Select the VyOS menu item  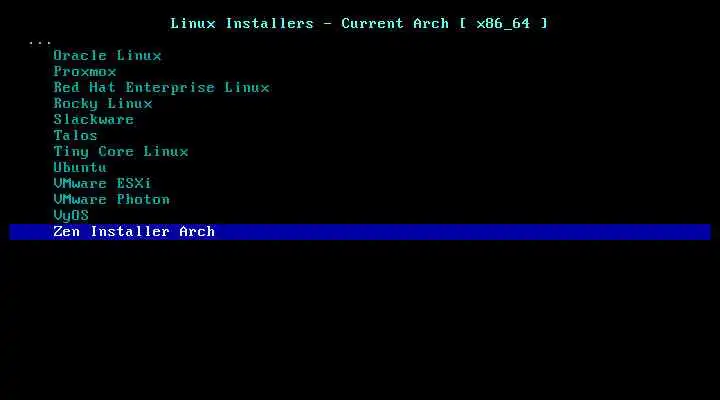tap(71, 216)
